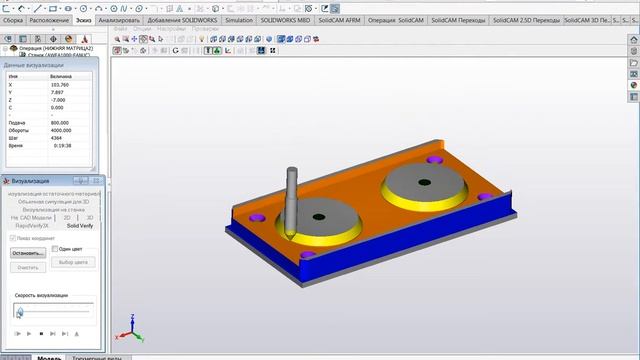Activate the rotate view tool
The image size is (640, 360).
143,39
